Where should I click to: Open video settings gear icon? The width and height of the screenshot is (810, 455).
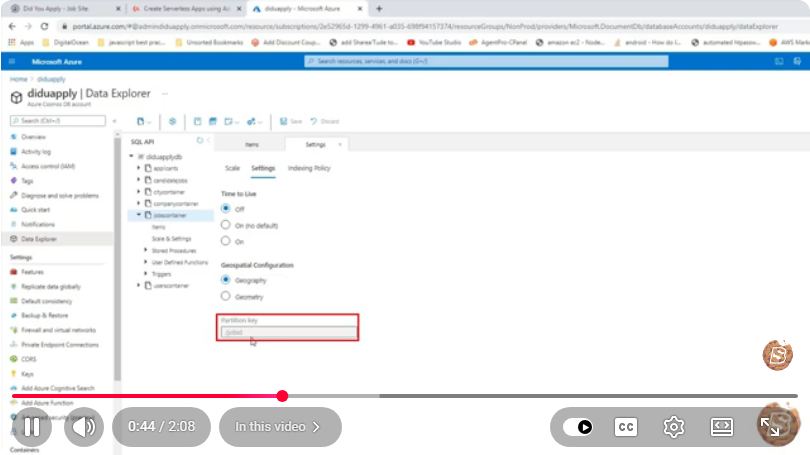(x=674, y=427)
